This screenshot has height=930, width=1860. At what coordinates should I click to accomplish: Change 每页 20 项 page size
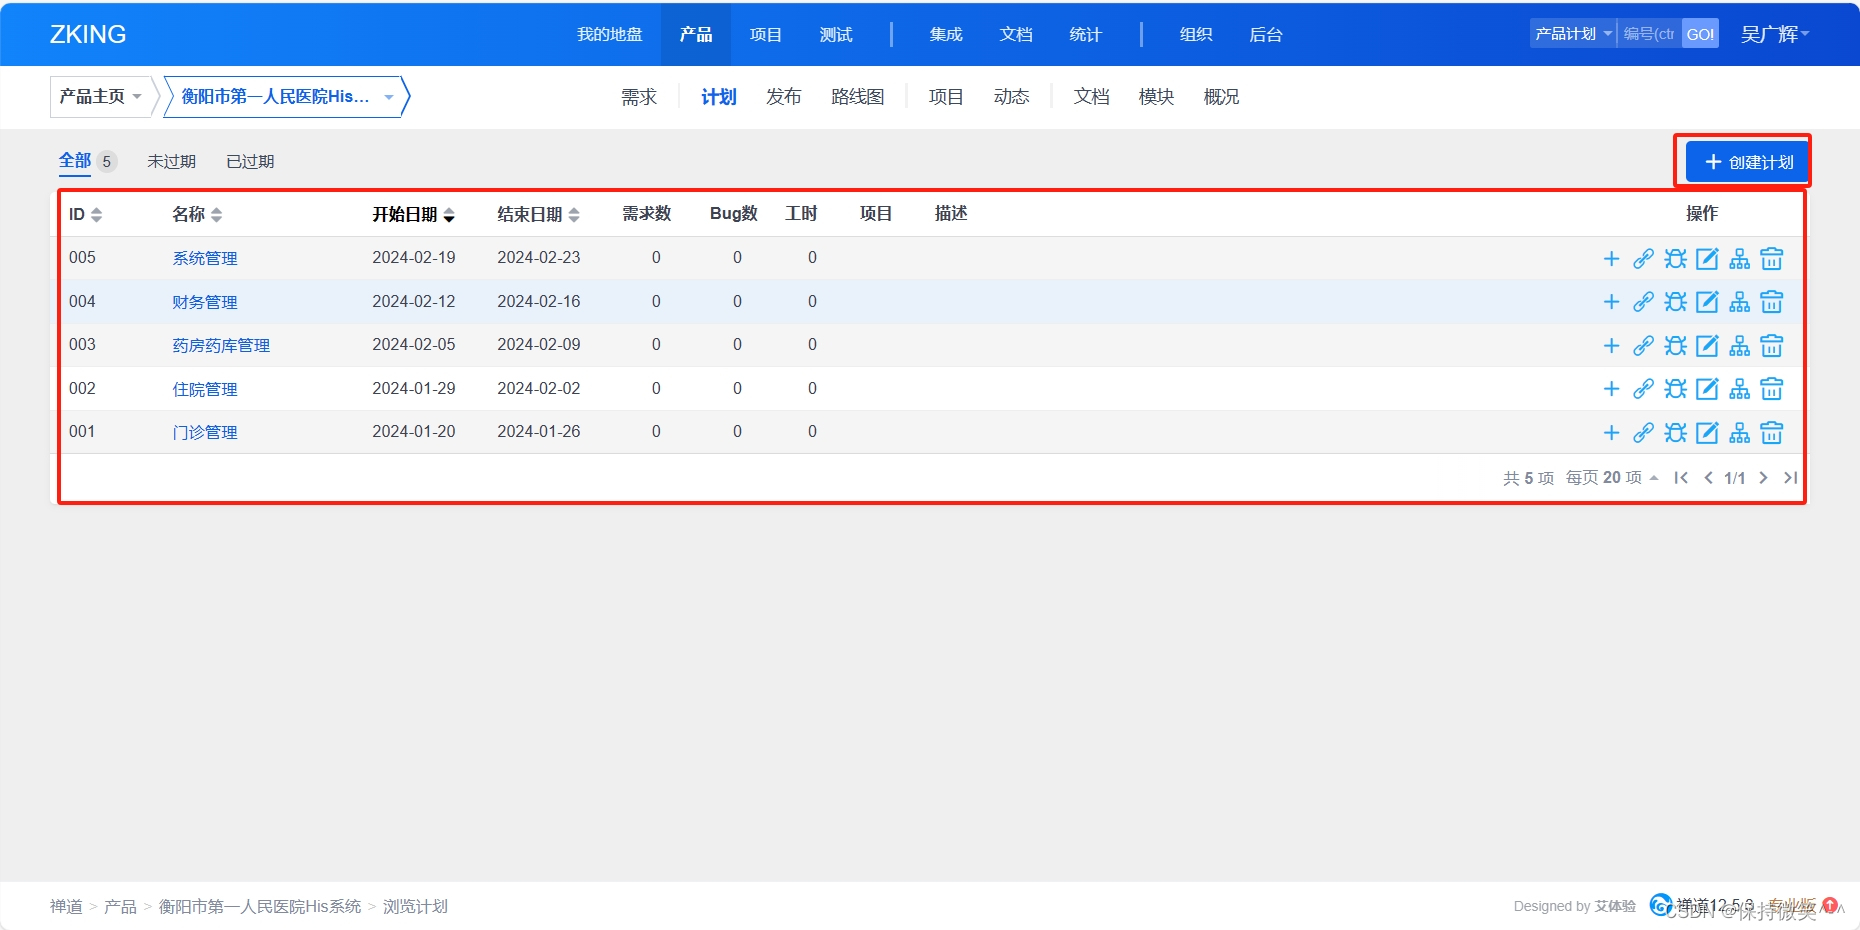(1612, 478)
